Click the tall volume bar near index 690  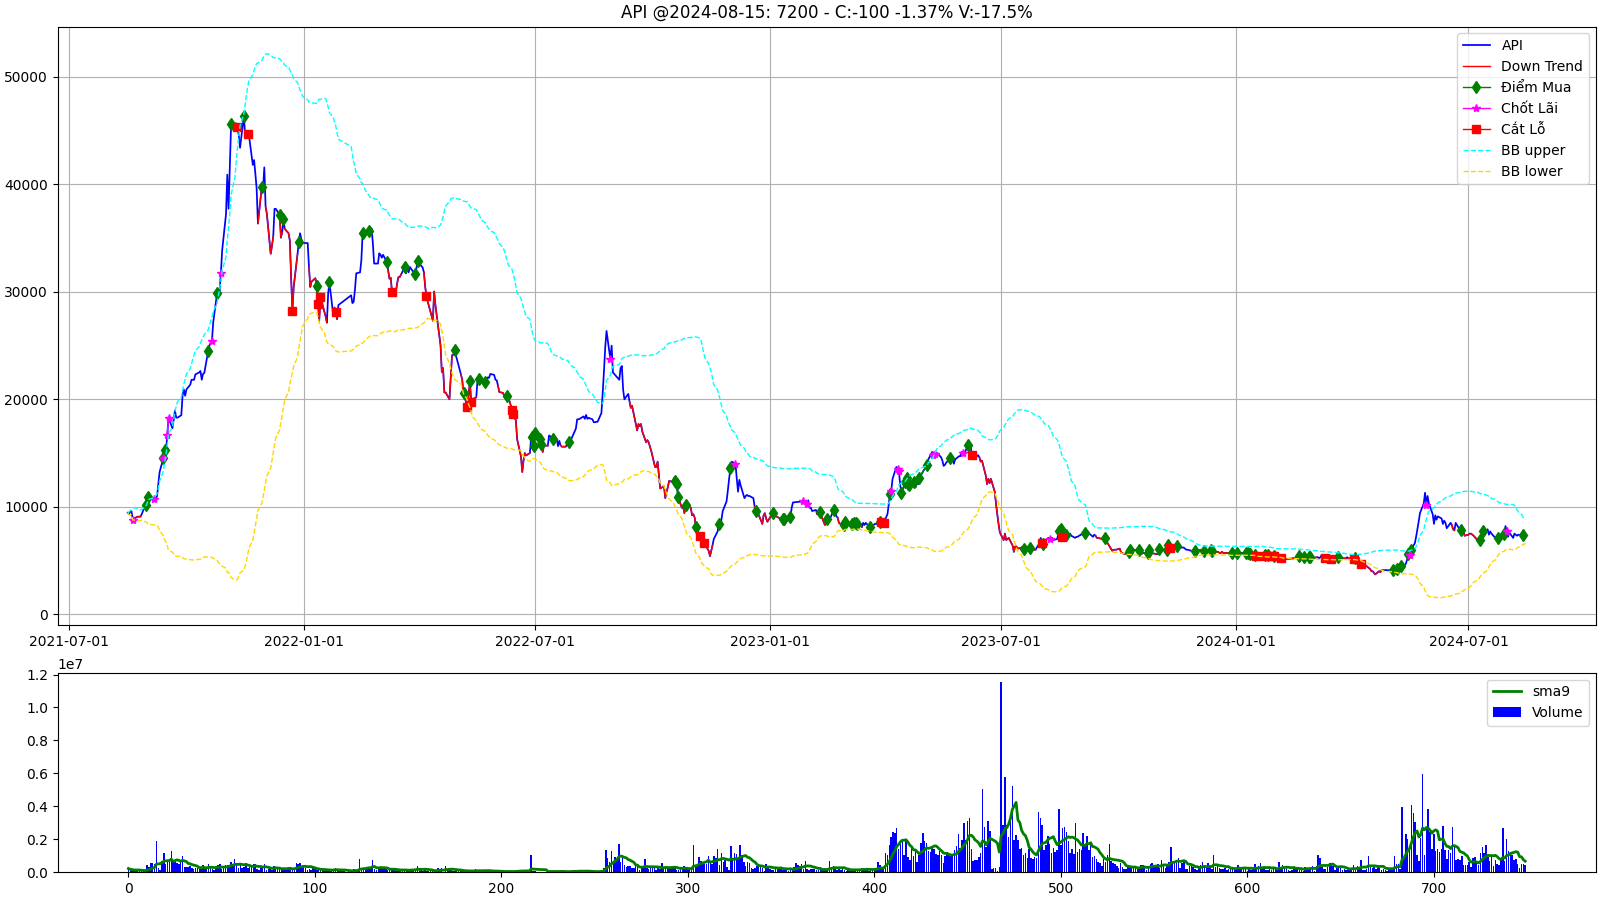(1422, 823)
